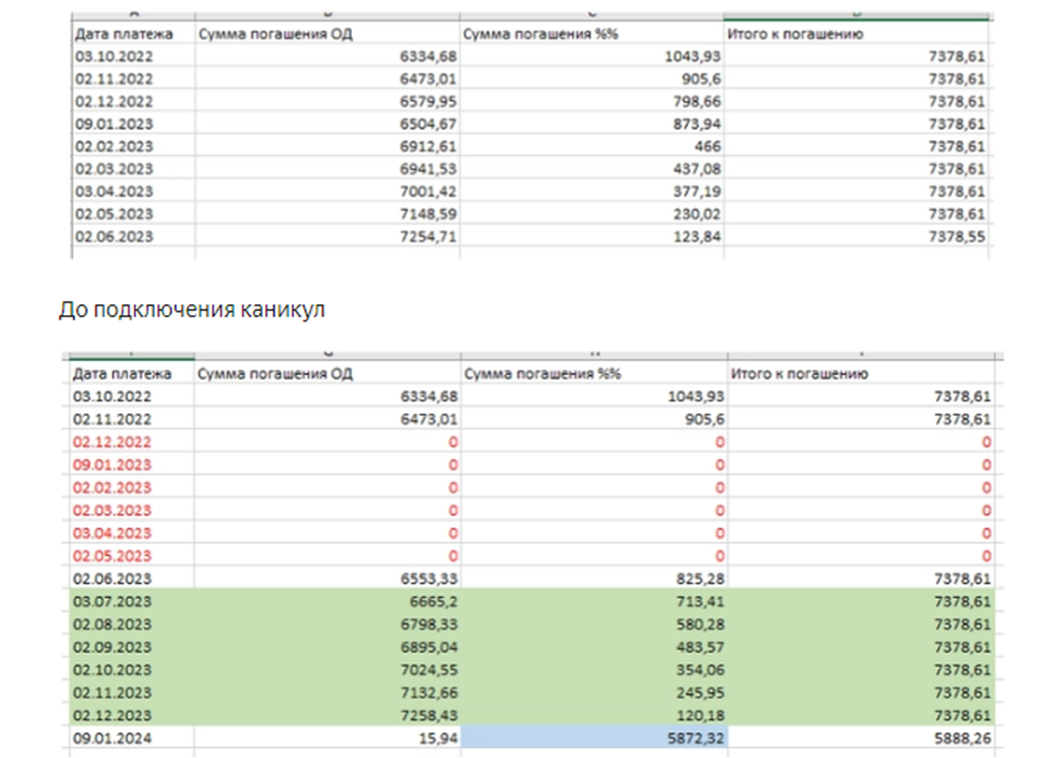The height and width of the screenshot is (758, 1054).
Task: Select total 7378,61 in the 02.10.2023 row
Action: (x=861, y=670)
